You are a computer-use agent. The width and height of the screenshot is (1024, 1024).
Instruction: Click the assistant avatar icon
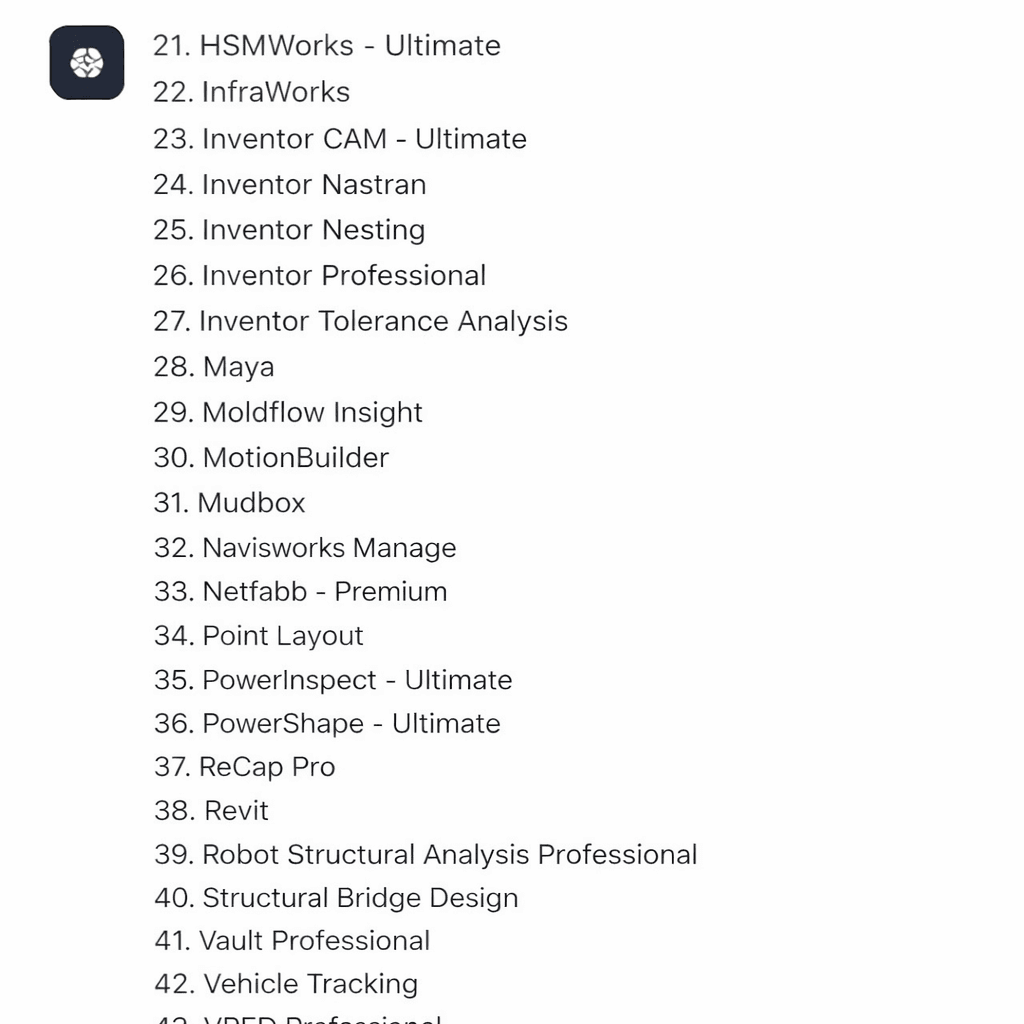(87, 63)
